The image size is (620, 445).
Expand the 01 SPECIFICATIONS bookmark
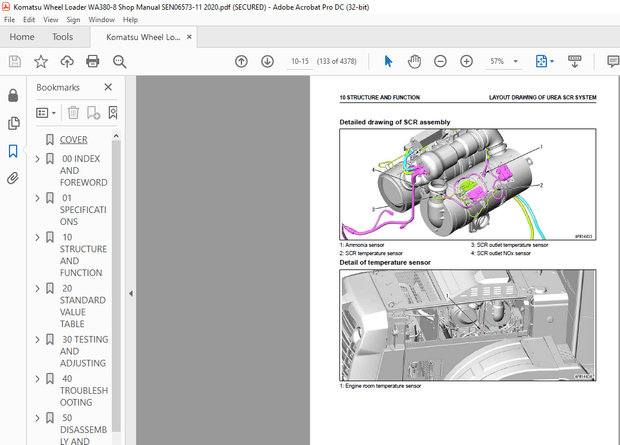[38, 198]
